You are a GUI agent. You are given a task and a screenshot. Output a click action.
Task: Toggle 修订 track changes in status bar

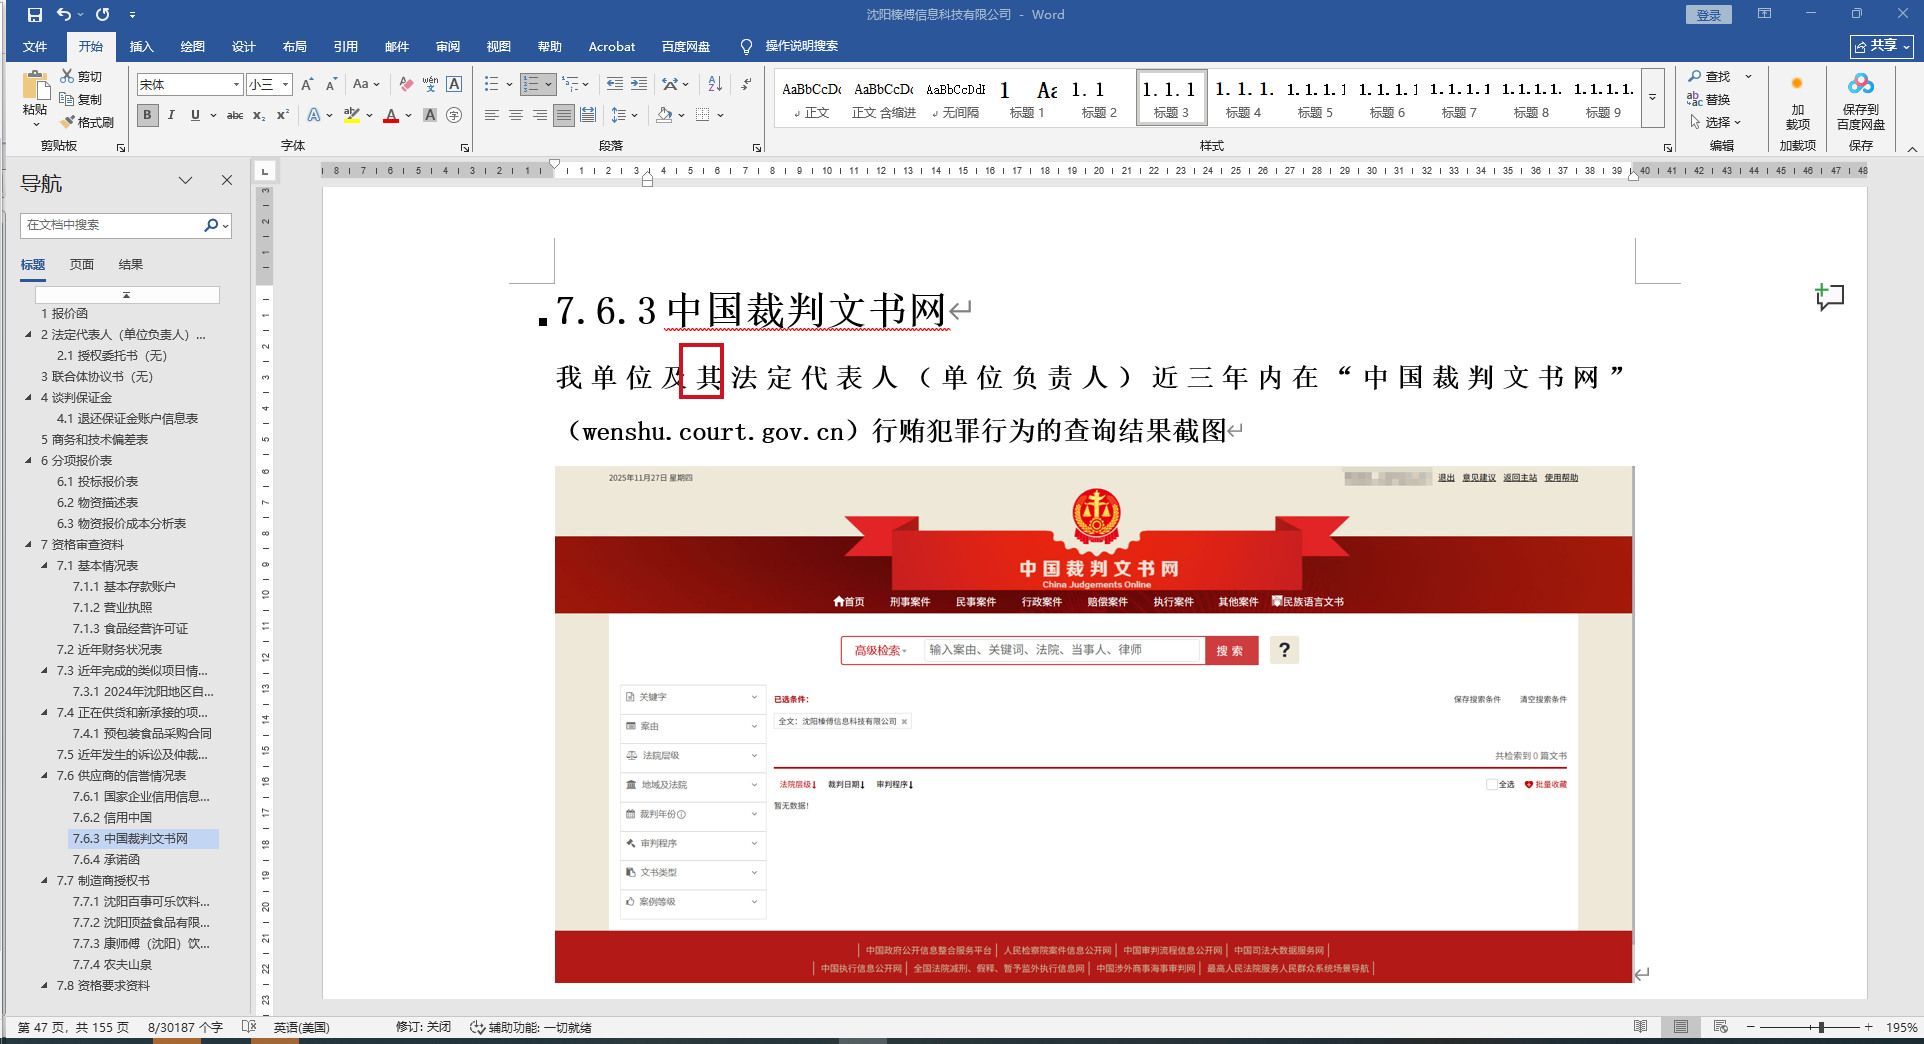[x=423, y=1027]
